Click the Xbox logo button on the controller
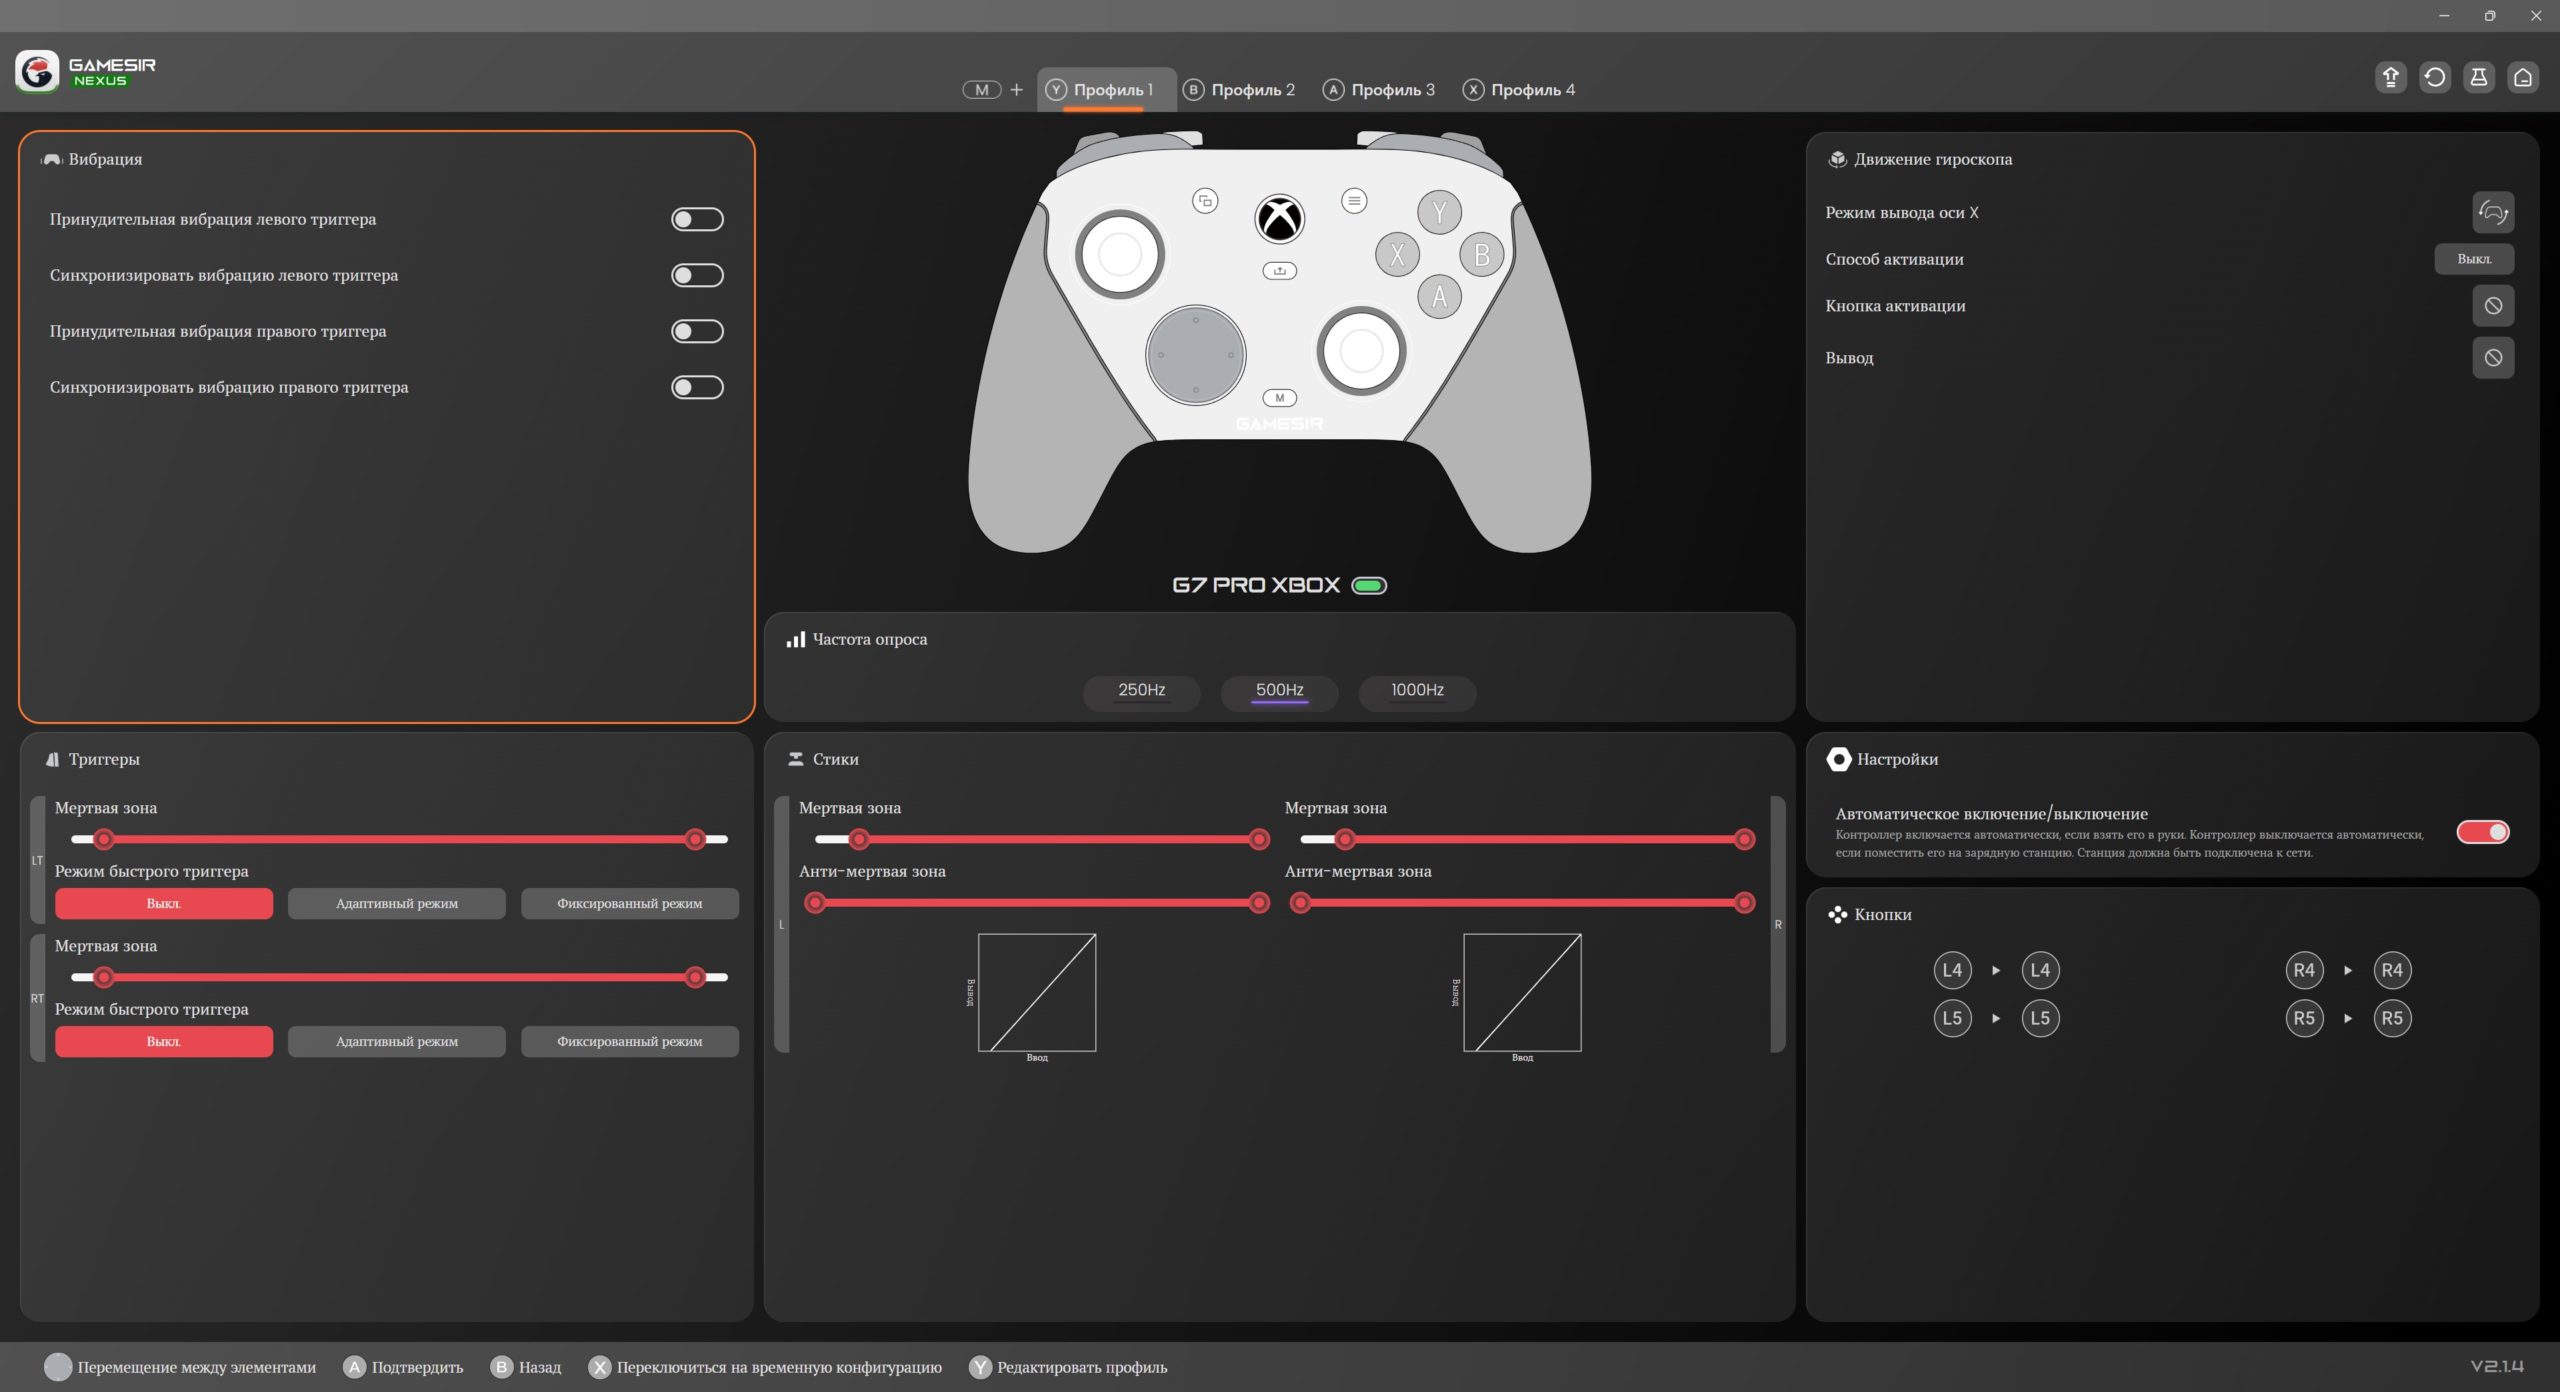2560x1392 pixels. pyautogui.click(x=1279, y=219)
